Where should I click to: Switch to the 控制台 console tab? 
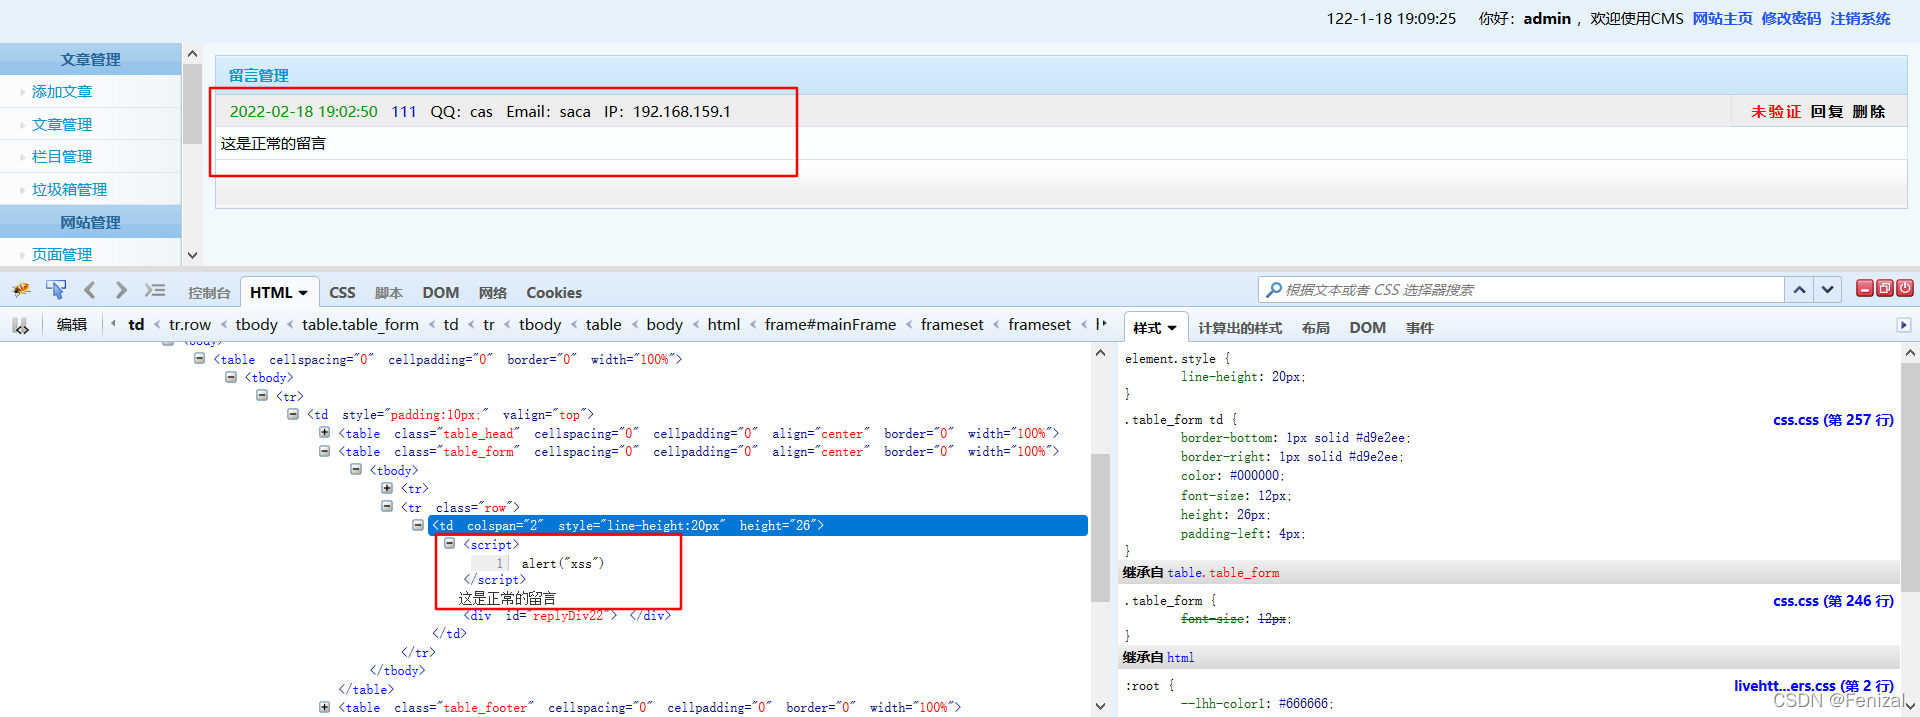[209, 293]
